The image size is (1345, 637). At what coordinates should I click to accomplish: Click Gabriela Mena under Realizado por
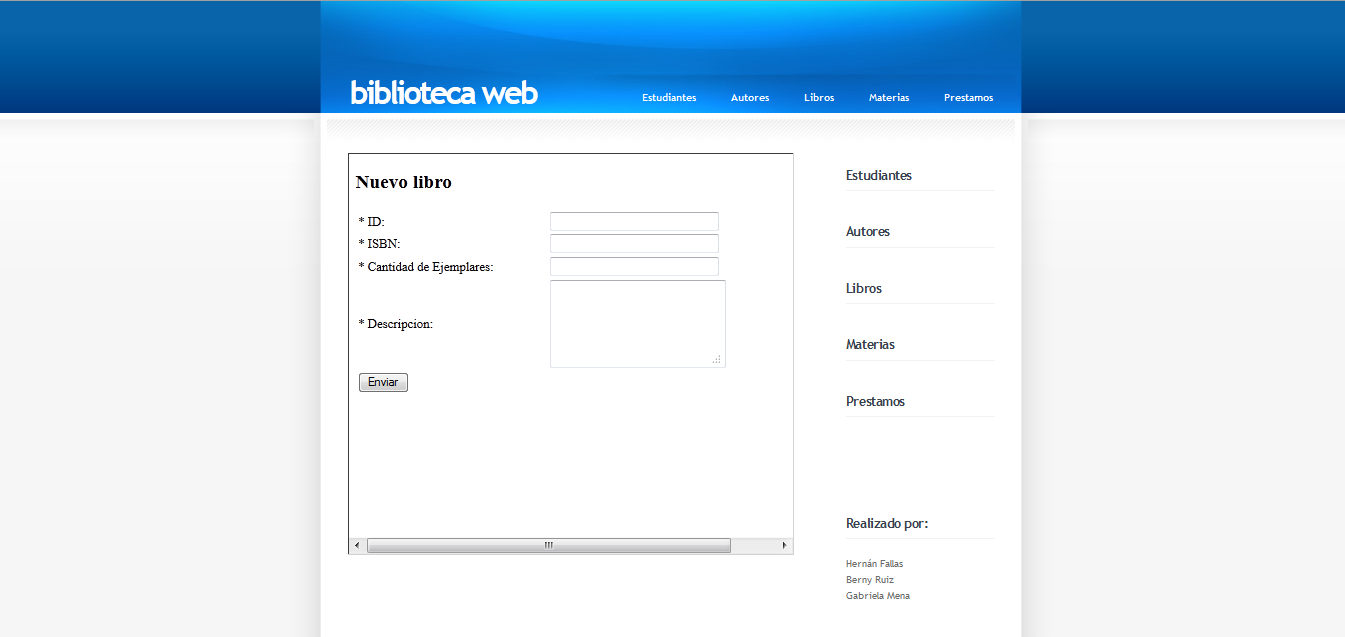pyautogui.click(x=877, y=595)
